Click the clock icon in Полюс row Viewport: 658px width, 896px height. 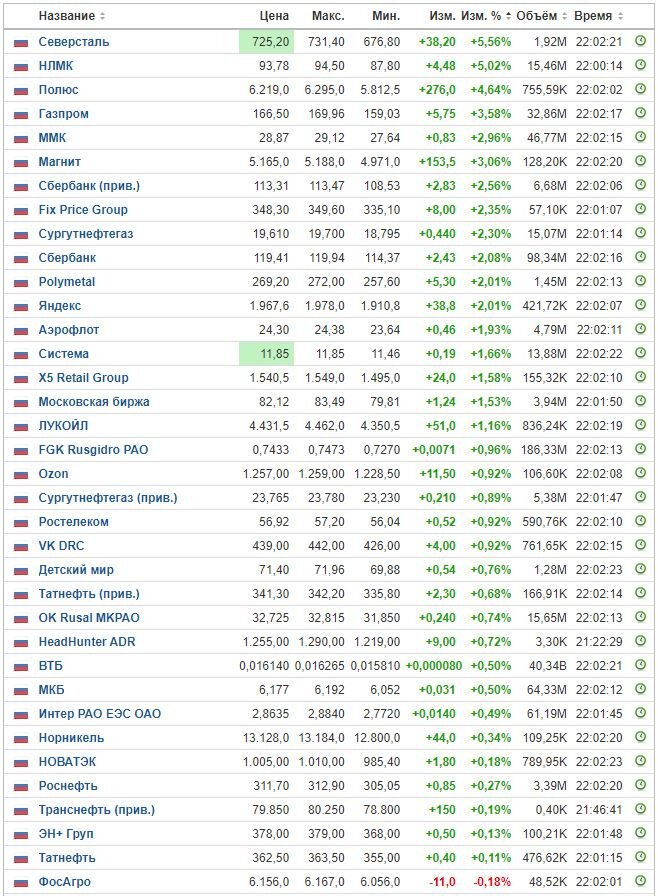click(640, 89)
